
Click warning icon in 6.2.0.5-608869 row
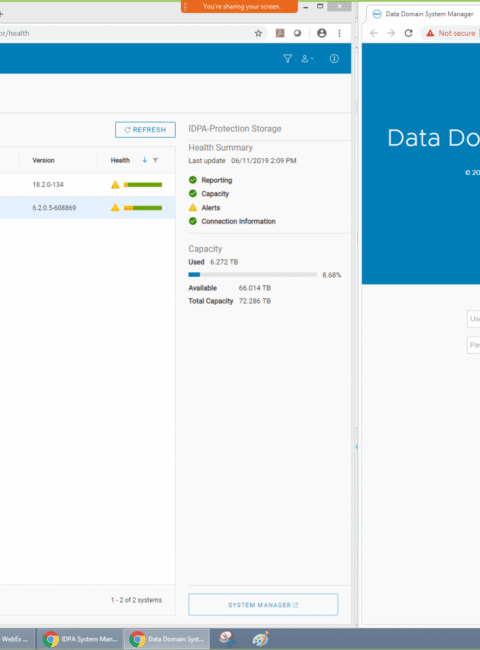[x=115, y=208]
